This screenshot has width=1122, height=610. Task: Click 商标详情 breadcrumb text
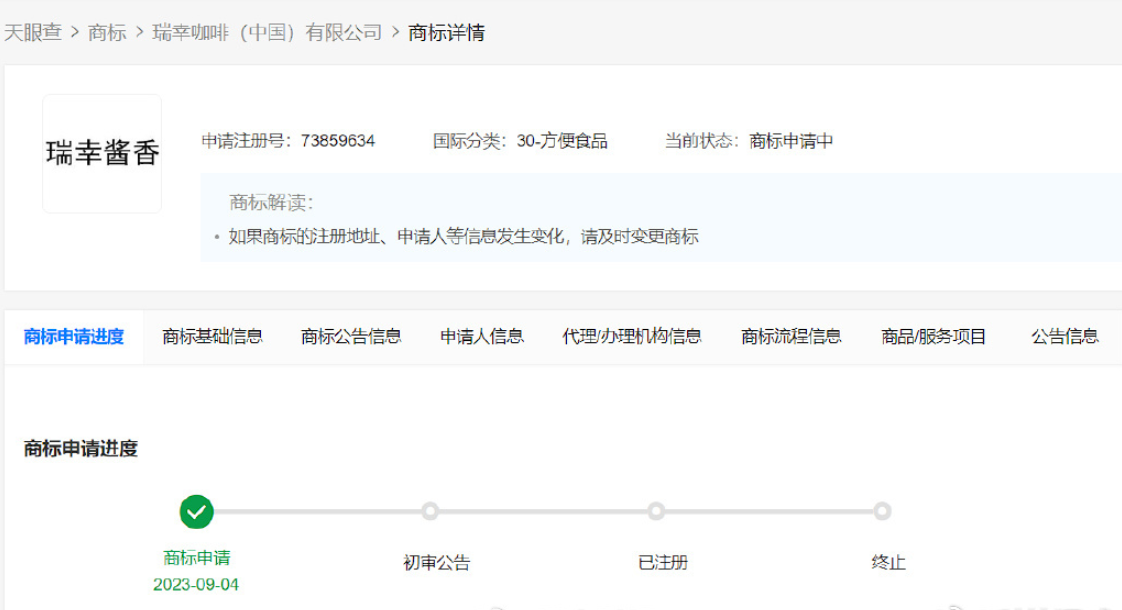[x=447, y=33]
